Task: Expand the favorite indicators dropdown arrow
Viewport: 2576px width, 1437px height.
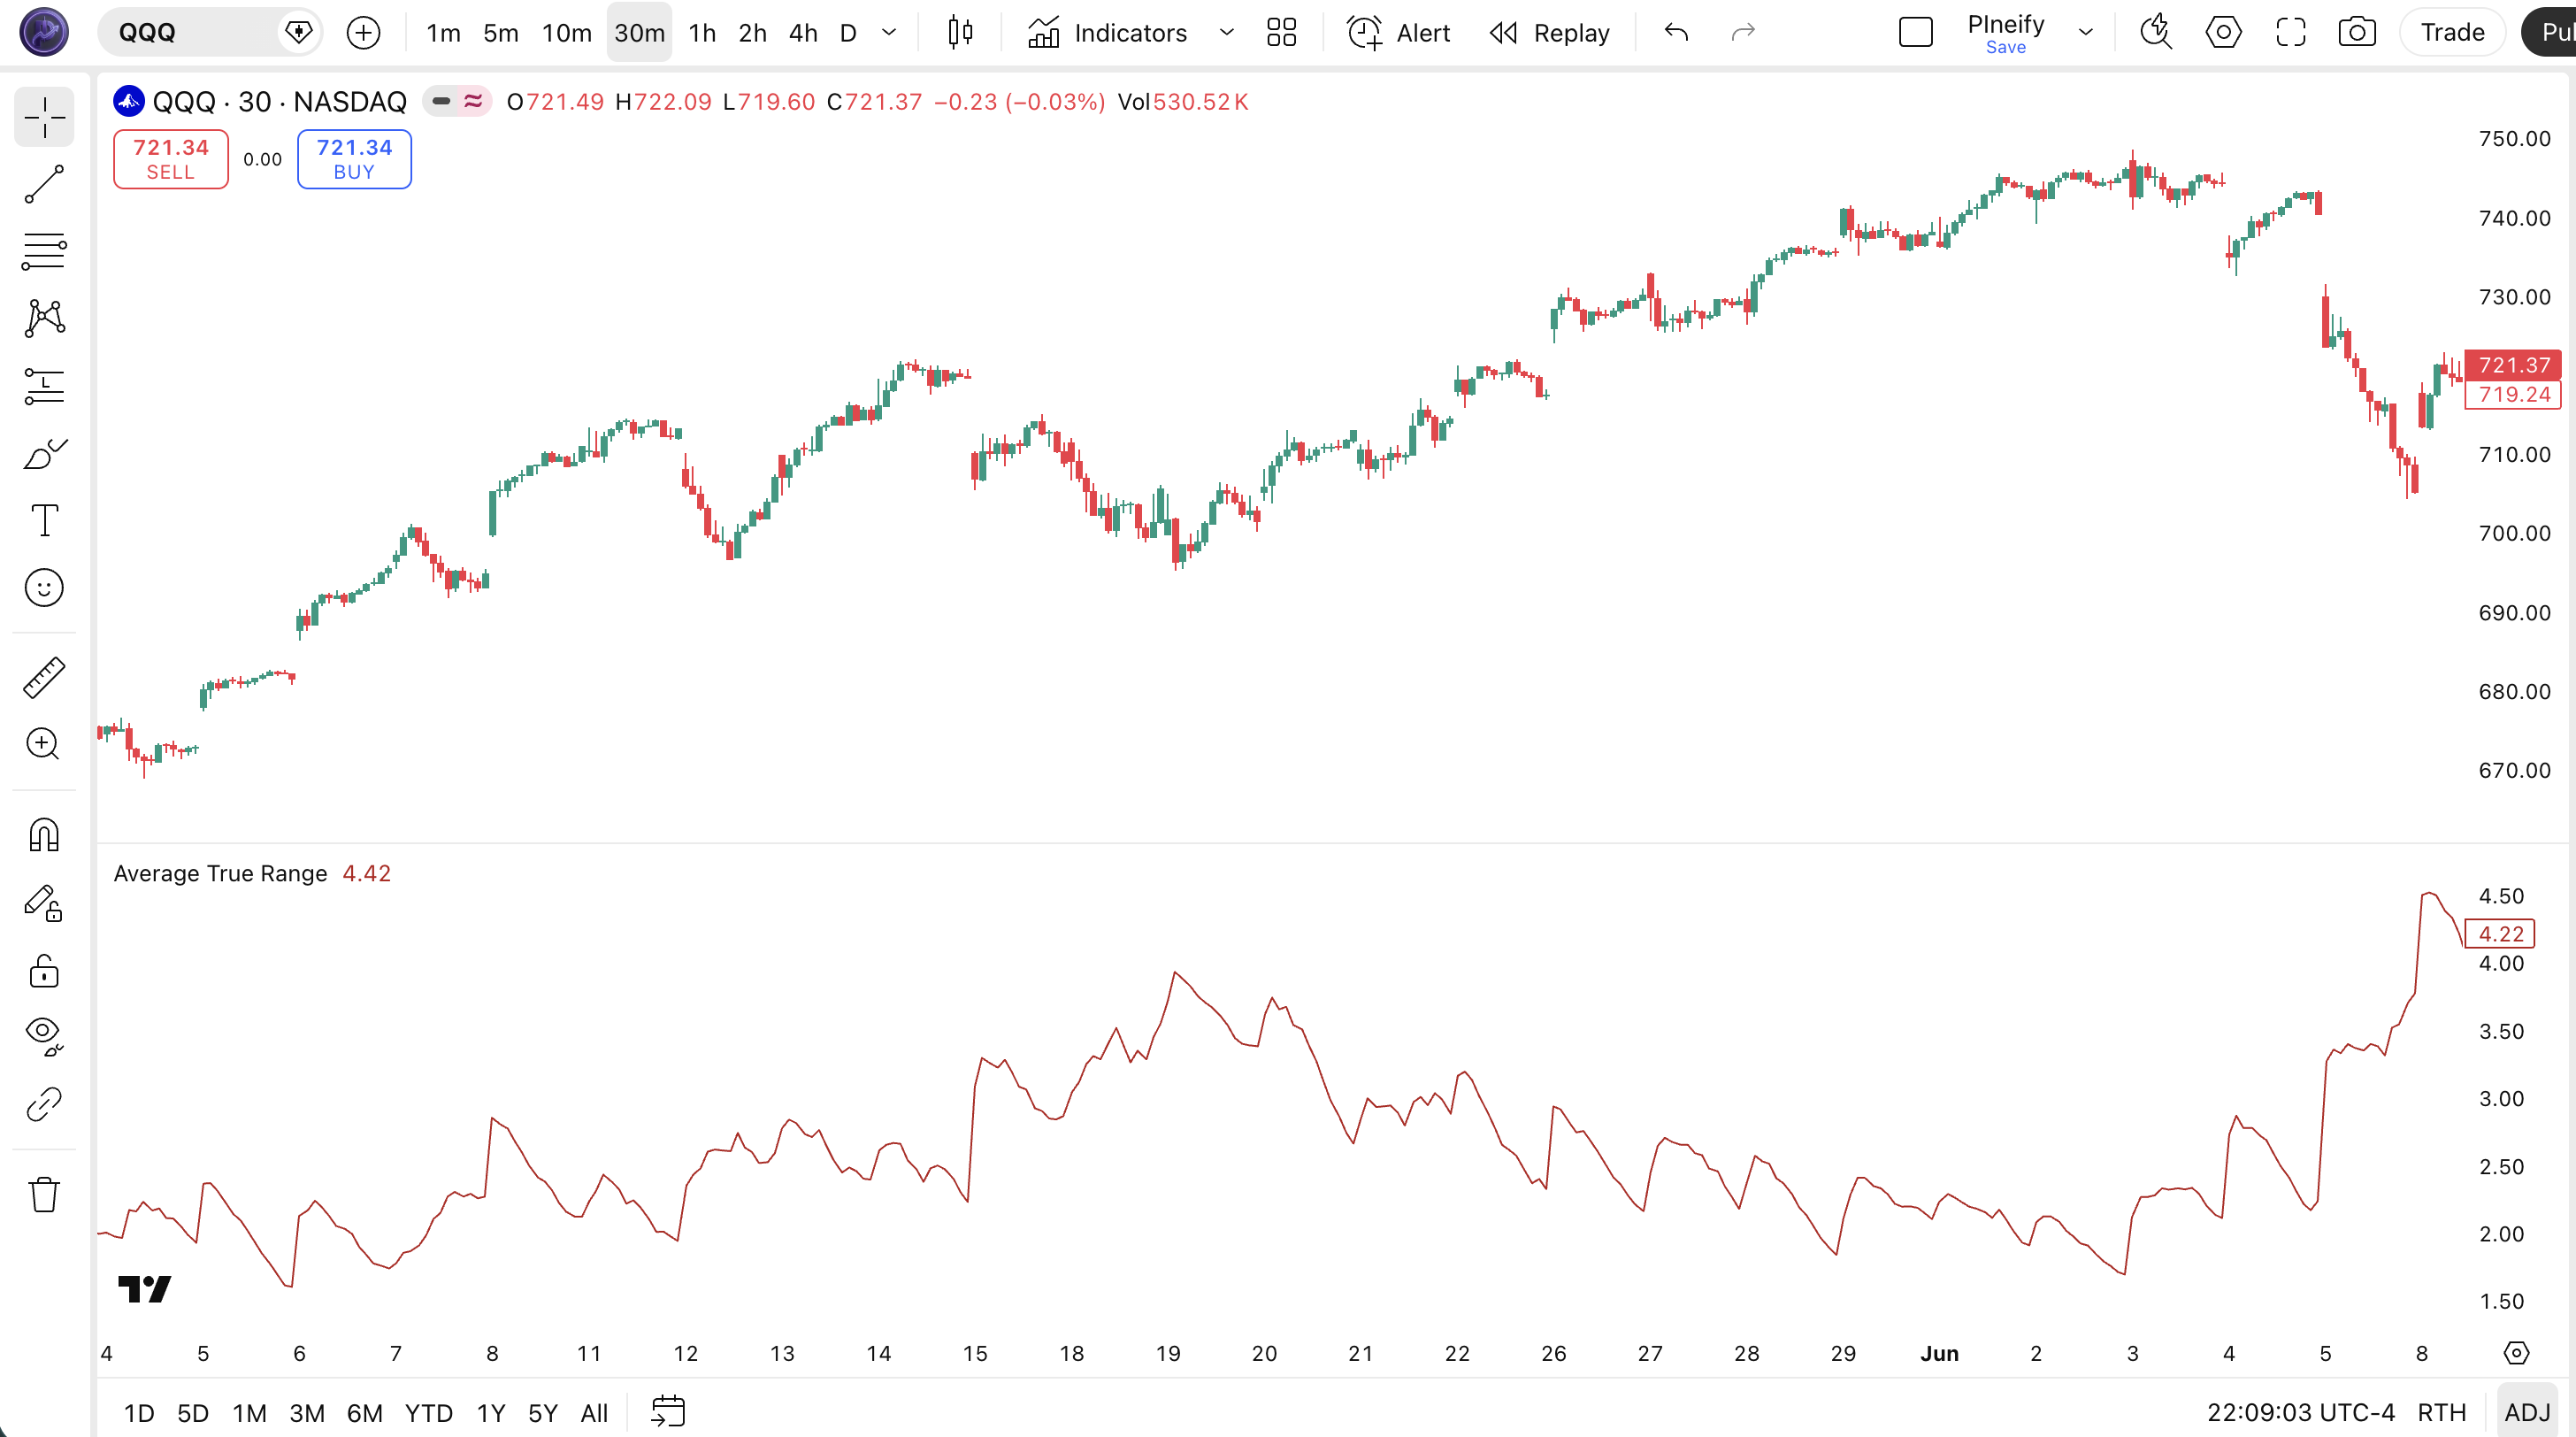Action: (x=1227, y=33)
